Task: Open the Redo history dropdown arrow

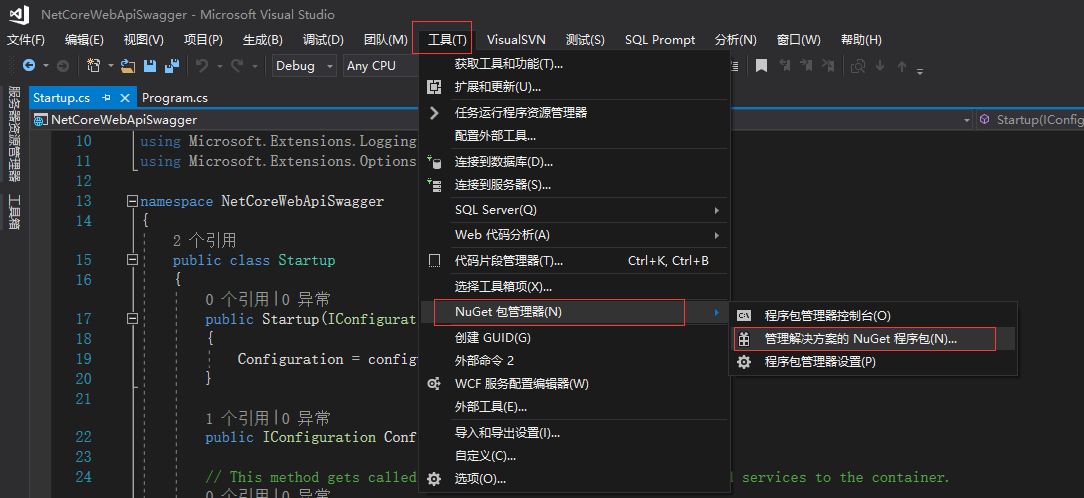Action: coord(254,66)
